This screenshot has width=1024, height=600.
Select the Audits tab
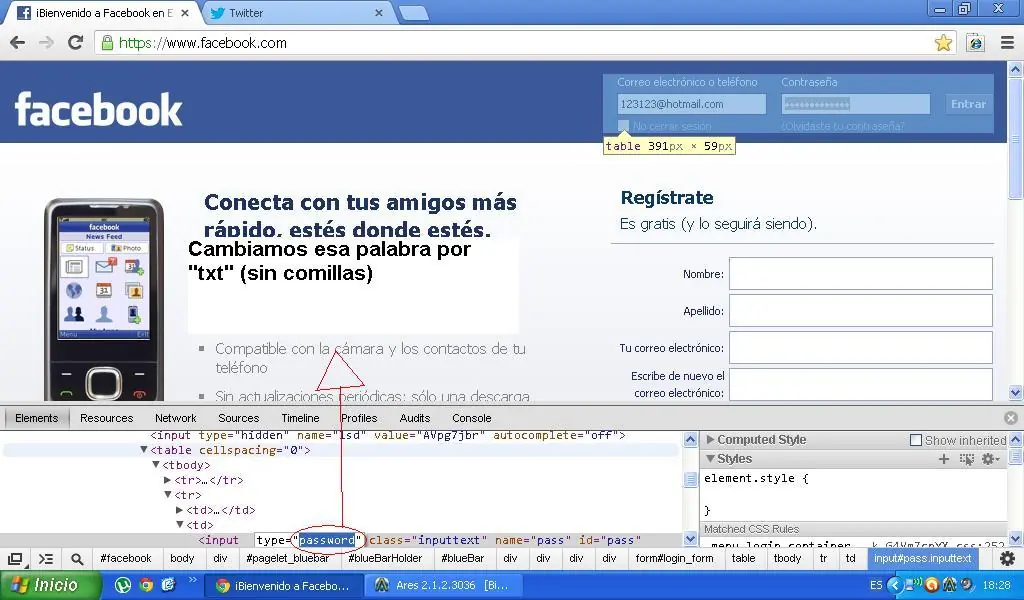tap(415, 418)
